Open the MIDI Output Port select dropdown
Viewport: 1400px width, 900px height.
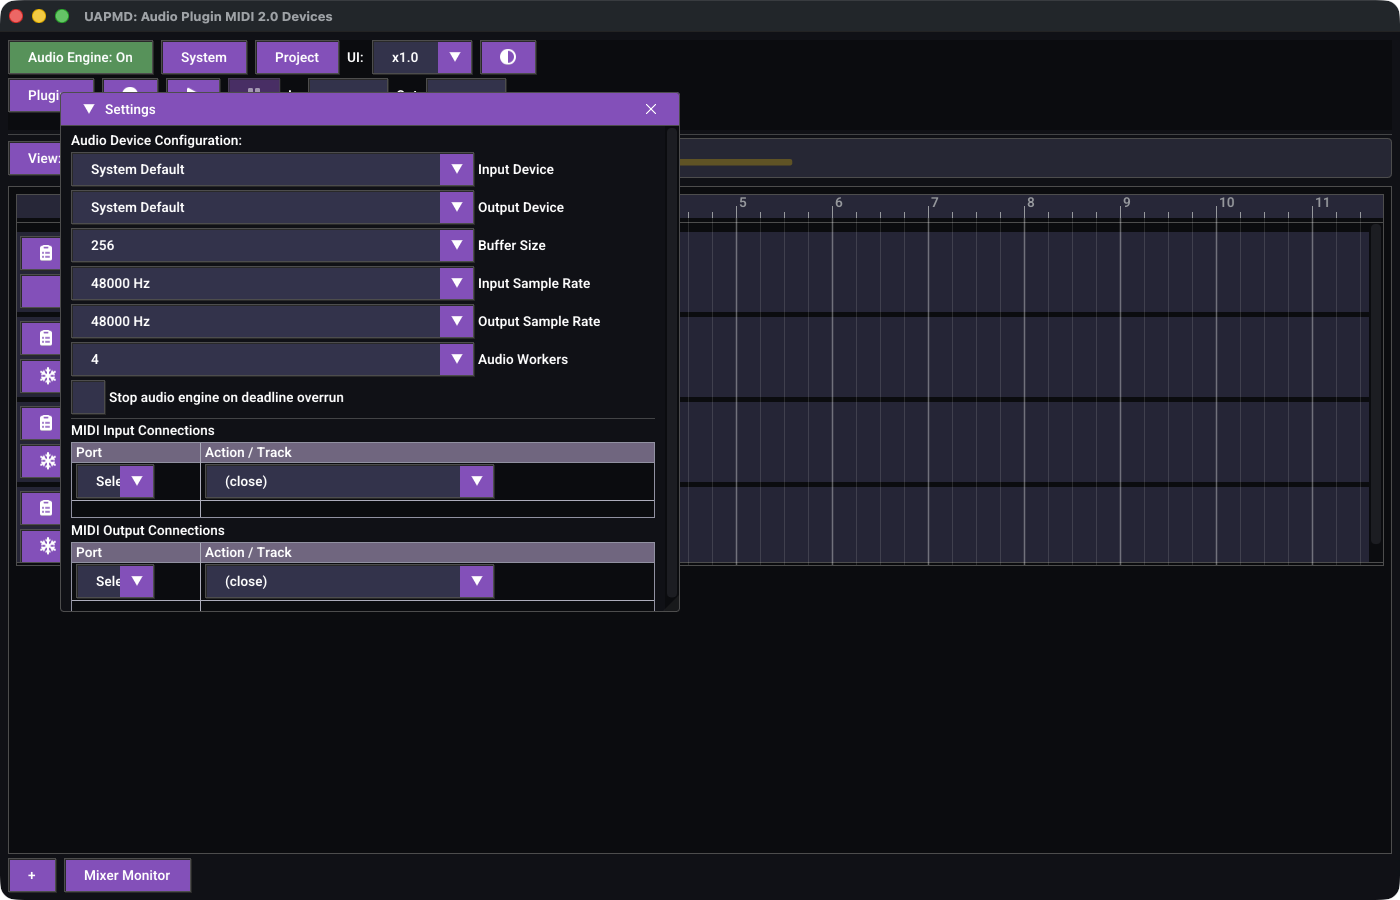(x=115, y=581)
